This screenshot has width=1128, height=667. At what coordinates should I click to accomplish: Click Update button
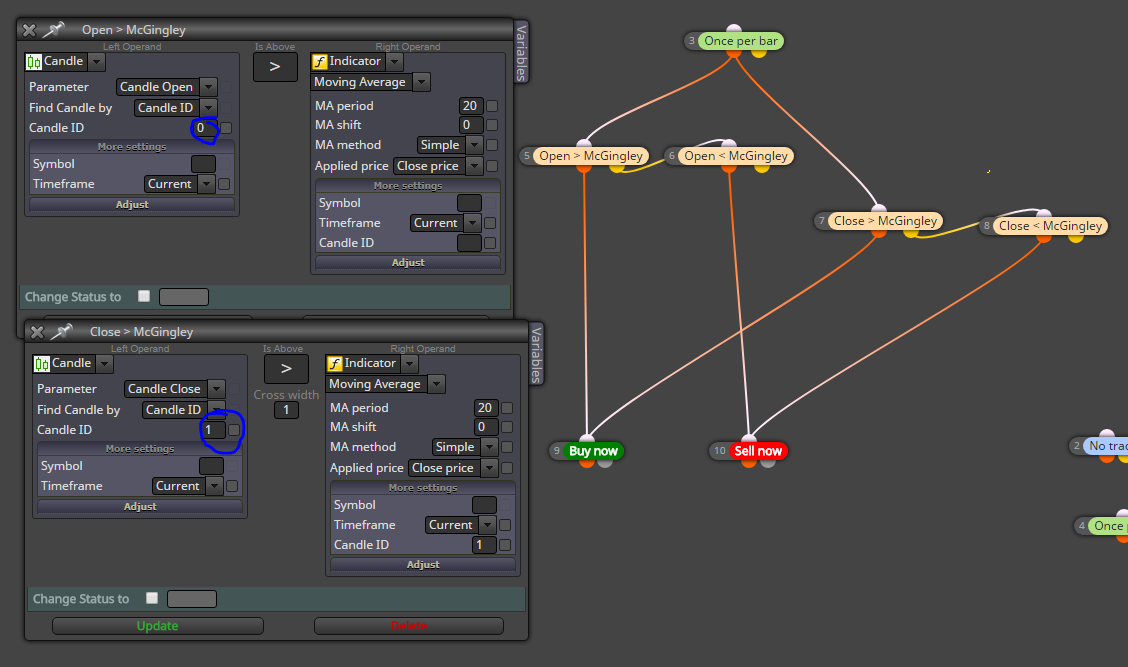158,626
